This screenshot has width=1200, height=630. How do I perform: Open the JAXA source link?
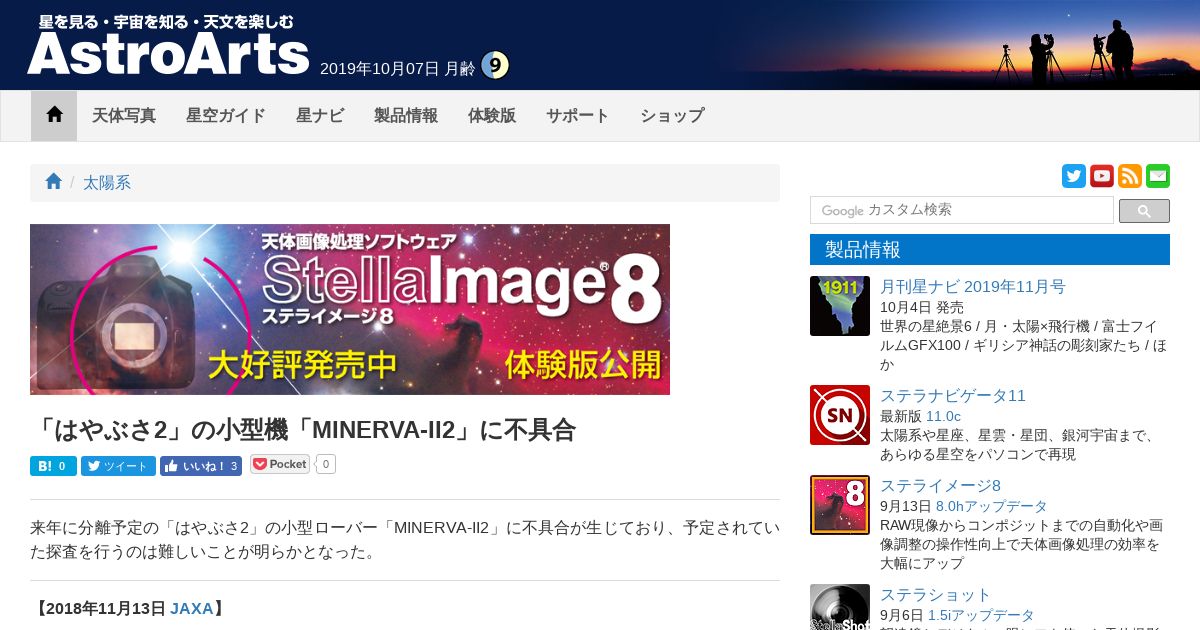click(x=191, y=608)
